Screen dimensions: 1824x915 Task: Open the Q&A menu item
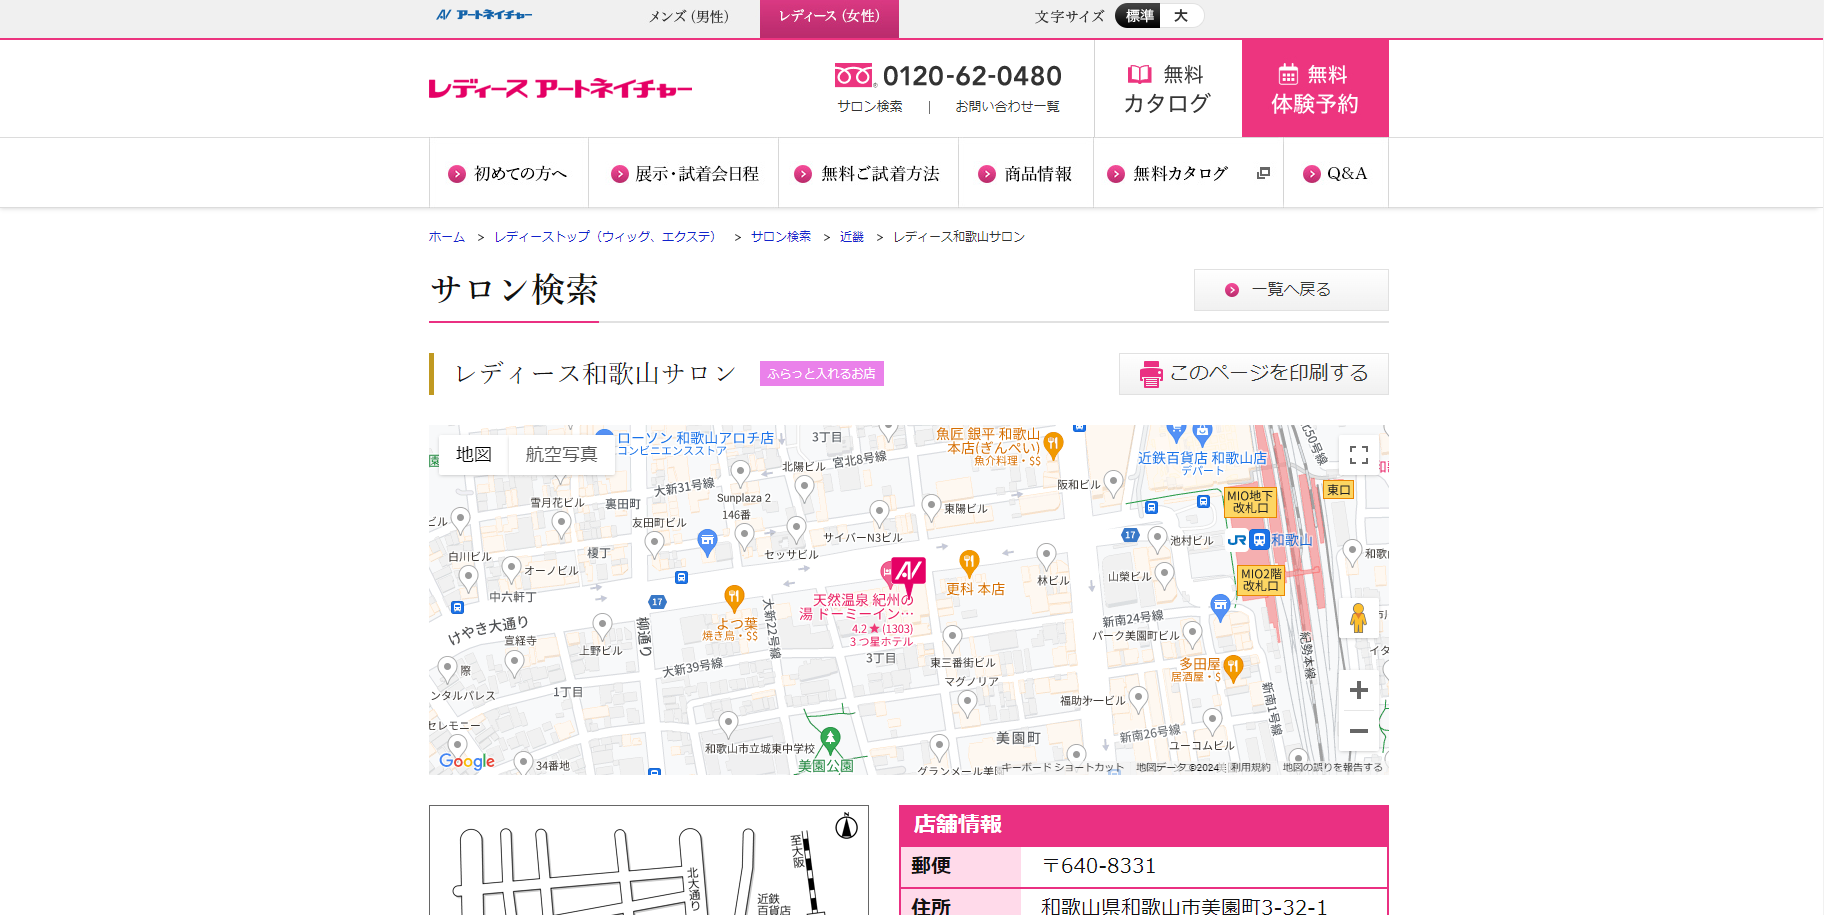(1336, 173)
